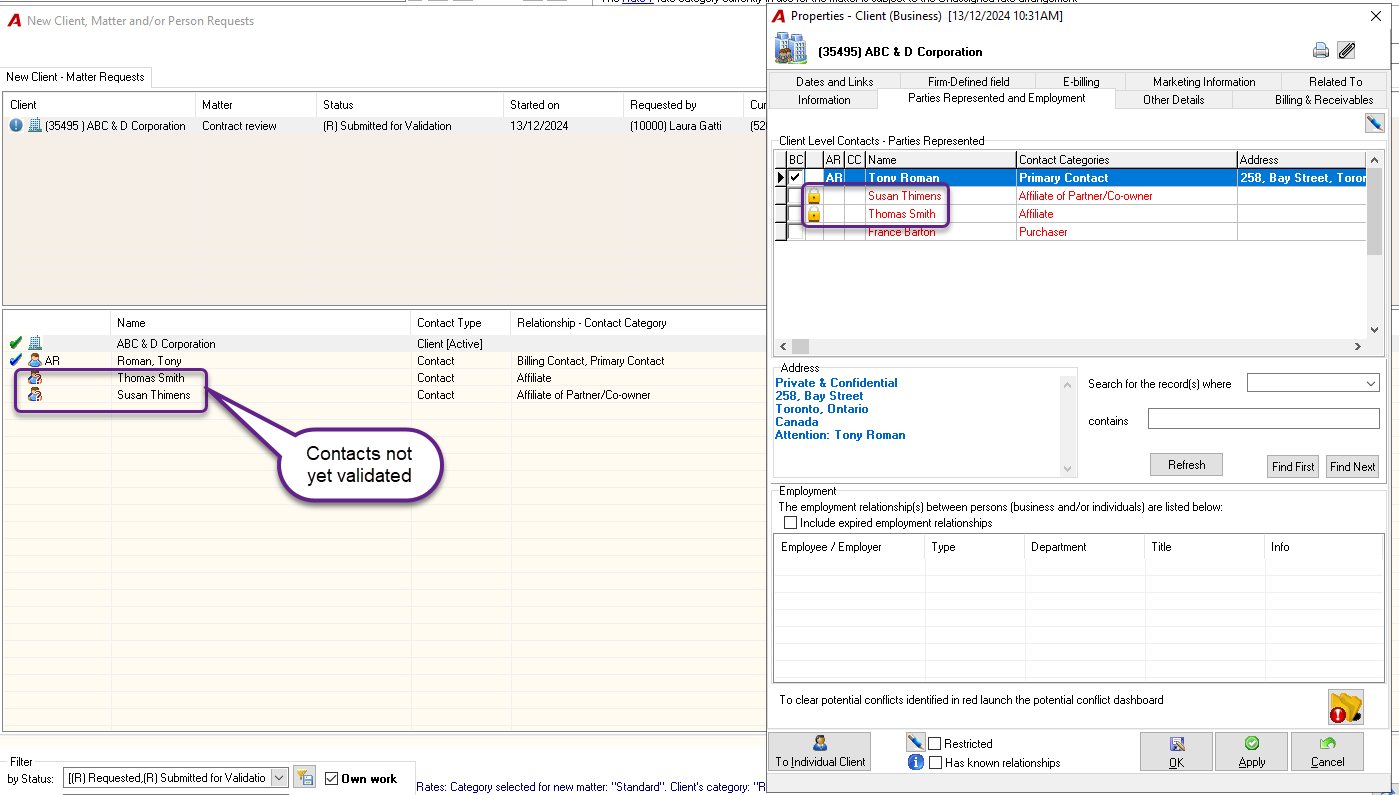Click the blue info icon near known relationships

(915, 762)
